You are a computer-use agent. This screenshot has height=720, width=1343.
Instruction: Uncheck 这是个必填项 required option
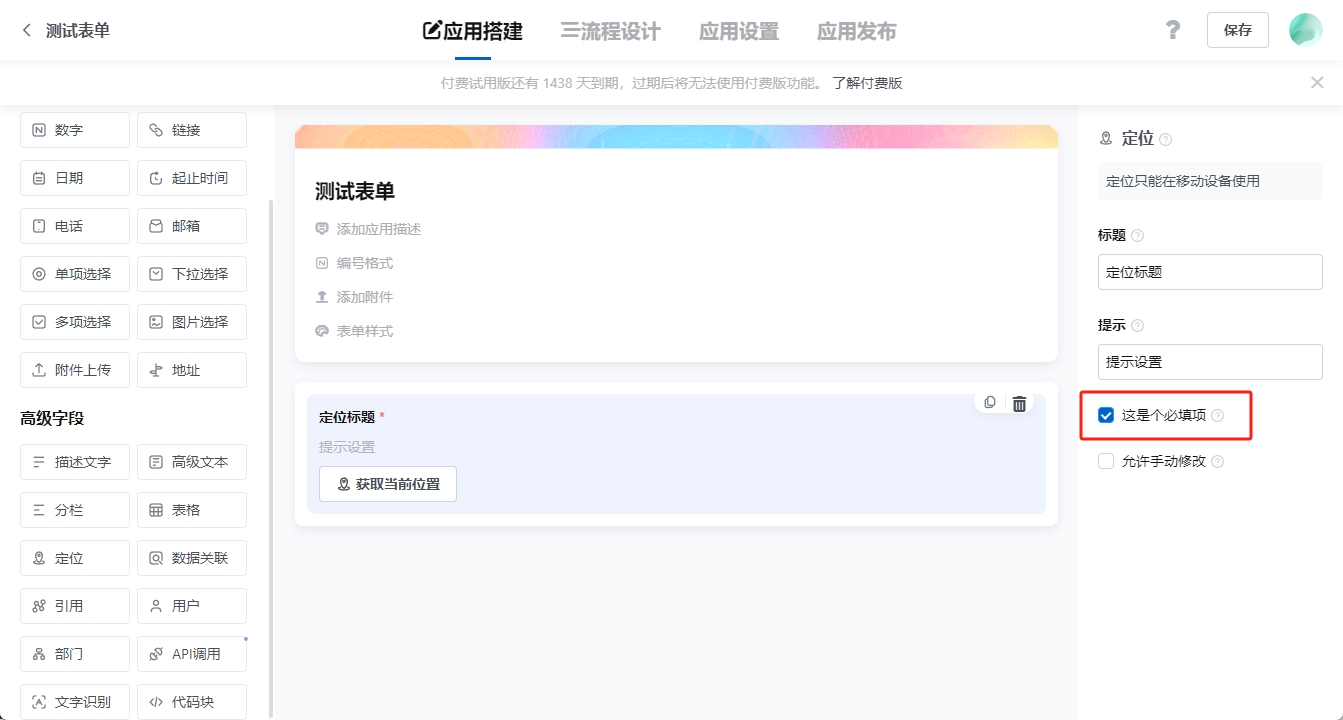1105,414
